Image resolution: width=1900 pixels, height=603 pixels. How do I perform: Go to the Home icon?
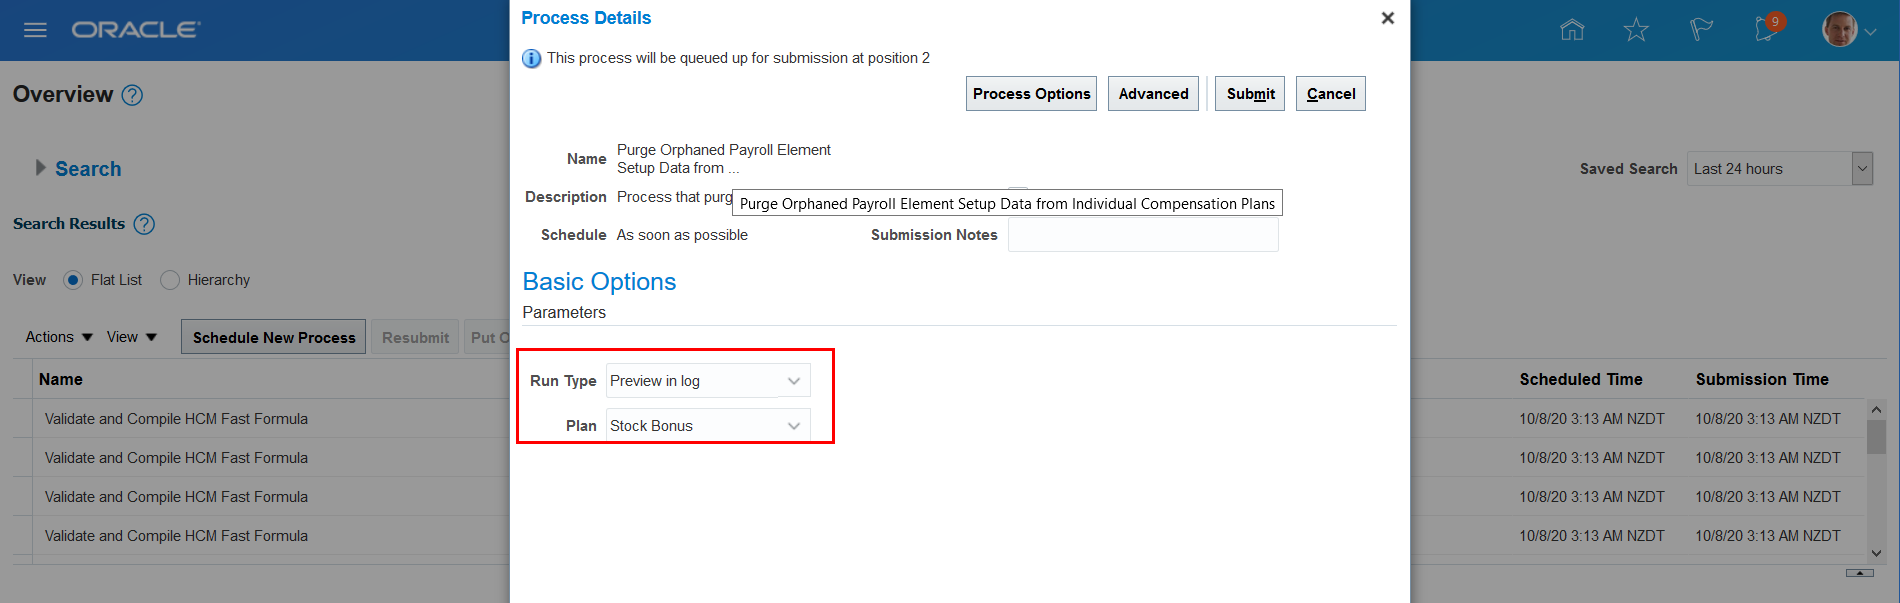(1572, 30)
